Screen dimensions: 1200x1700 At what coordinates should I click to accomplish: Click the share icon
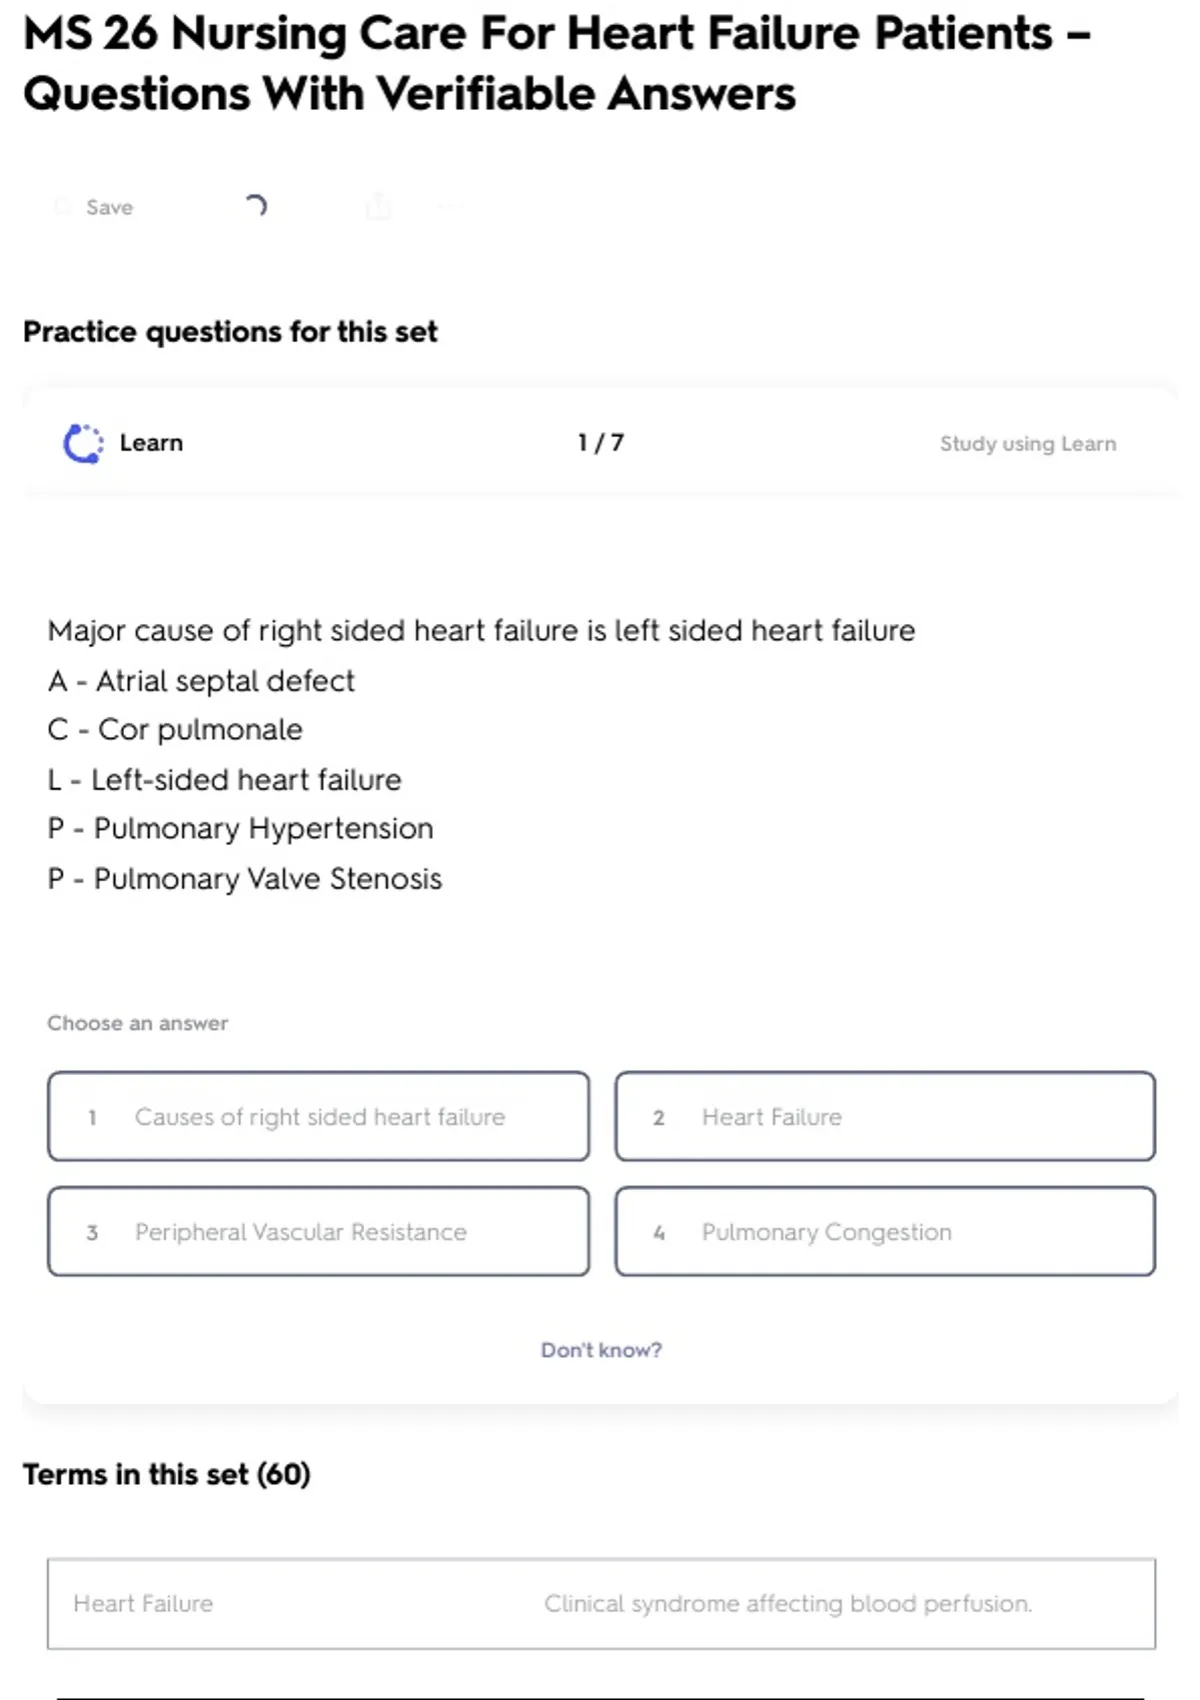[378, 207]
